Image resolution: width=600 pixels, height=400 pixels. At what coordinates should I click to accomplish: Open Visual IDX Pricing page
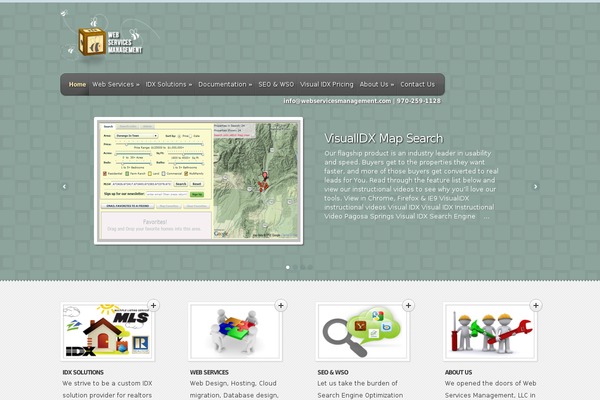pos(326,84)
